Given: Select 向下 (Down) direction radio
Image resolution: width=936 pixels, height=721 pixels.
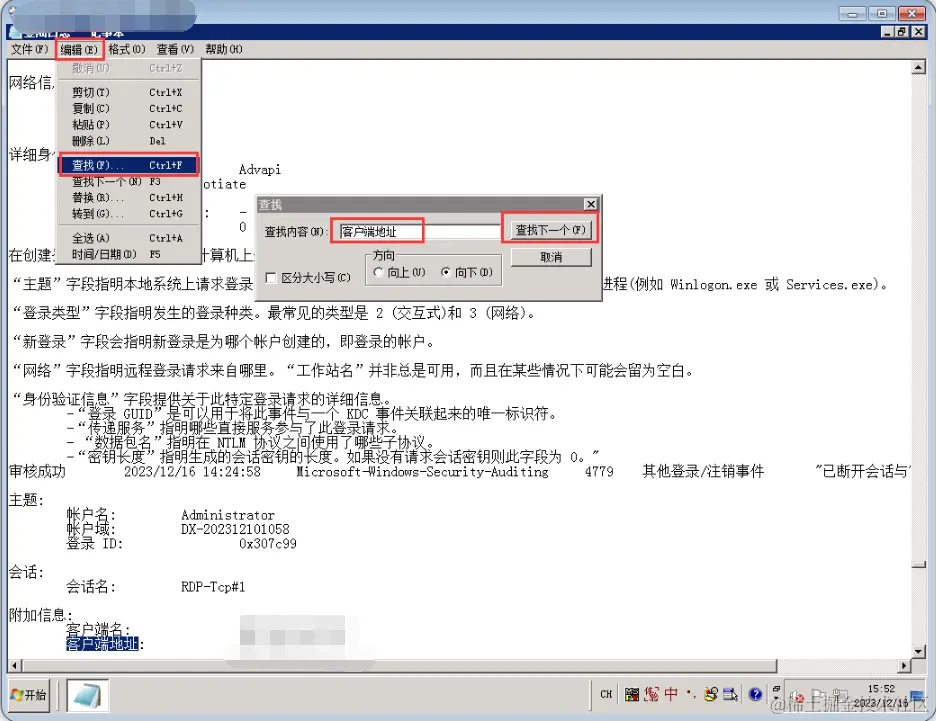Looking at the screenshot, I should point(467,272).
